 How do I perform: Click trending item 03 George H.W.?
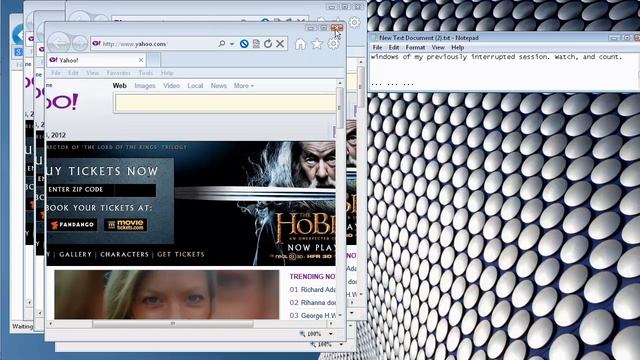pyautogui.click(x=313, y=316)
